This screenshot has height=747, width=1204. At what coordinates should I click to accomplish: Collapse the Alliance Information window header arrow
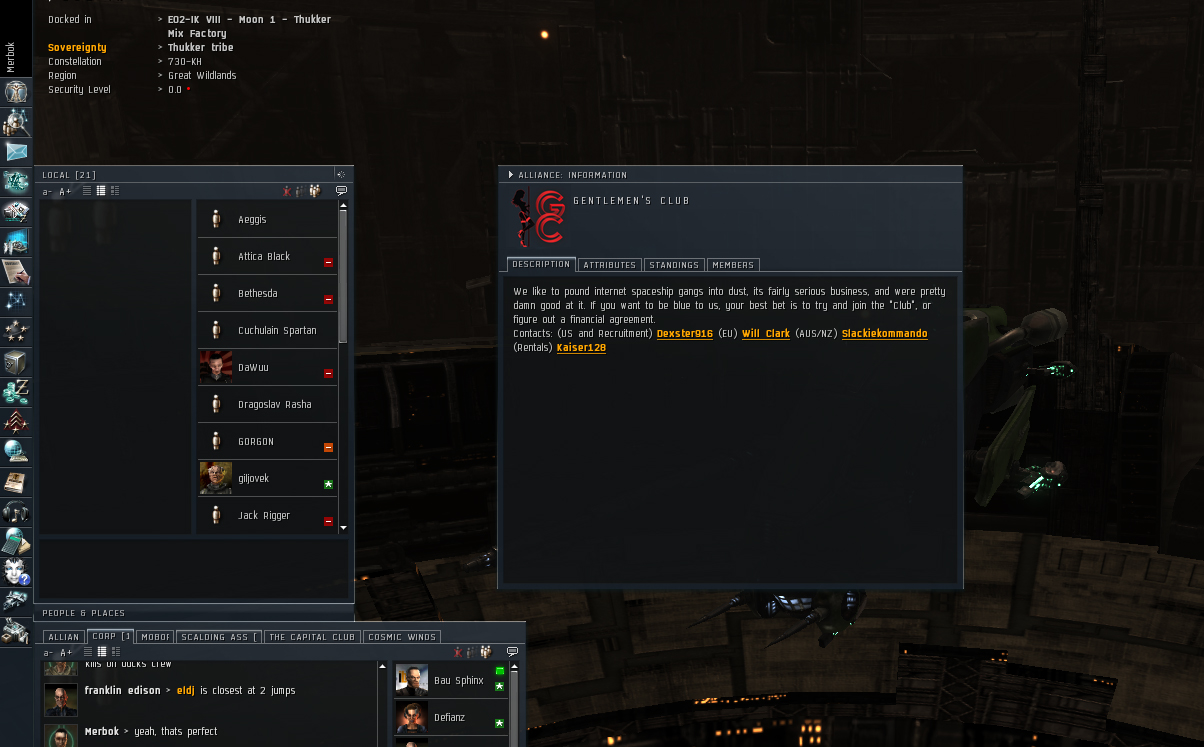[511, 175]
